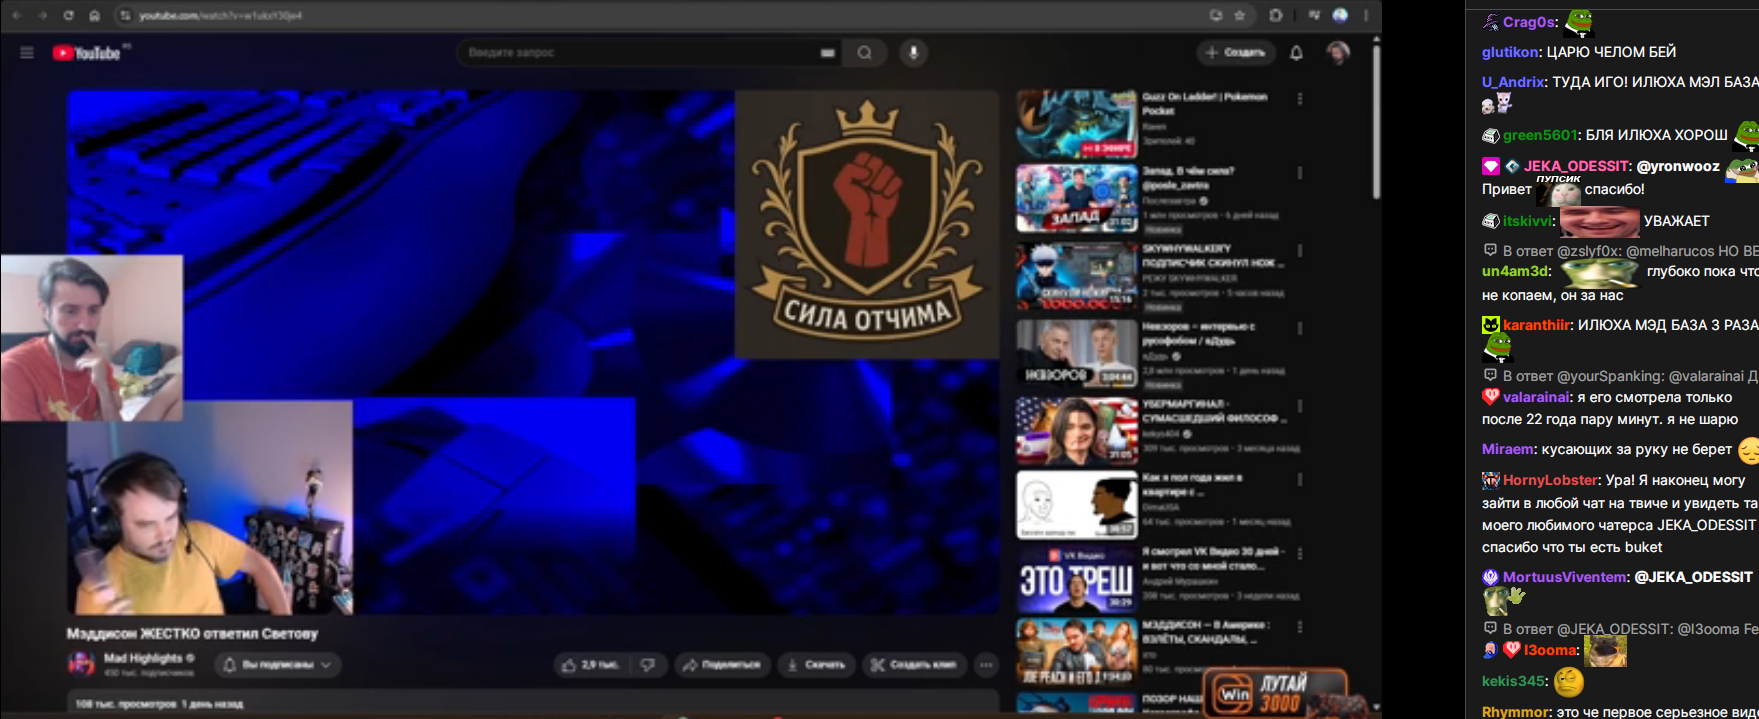Like the video with thumbs-up button
The image size is (1759, 719).
click(593, 664)
